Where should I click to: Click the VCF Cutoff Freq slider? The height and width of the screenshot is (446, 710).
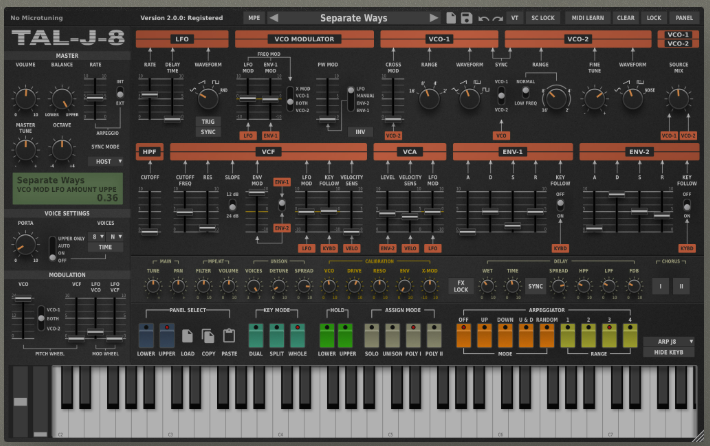point(185,211)
